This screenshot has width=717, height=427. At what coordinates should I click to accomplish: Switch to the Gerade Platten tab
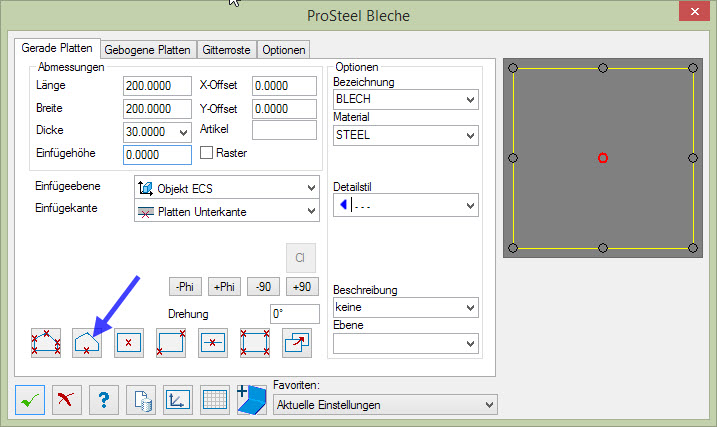point(57,48)
